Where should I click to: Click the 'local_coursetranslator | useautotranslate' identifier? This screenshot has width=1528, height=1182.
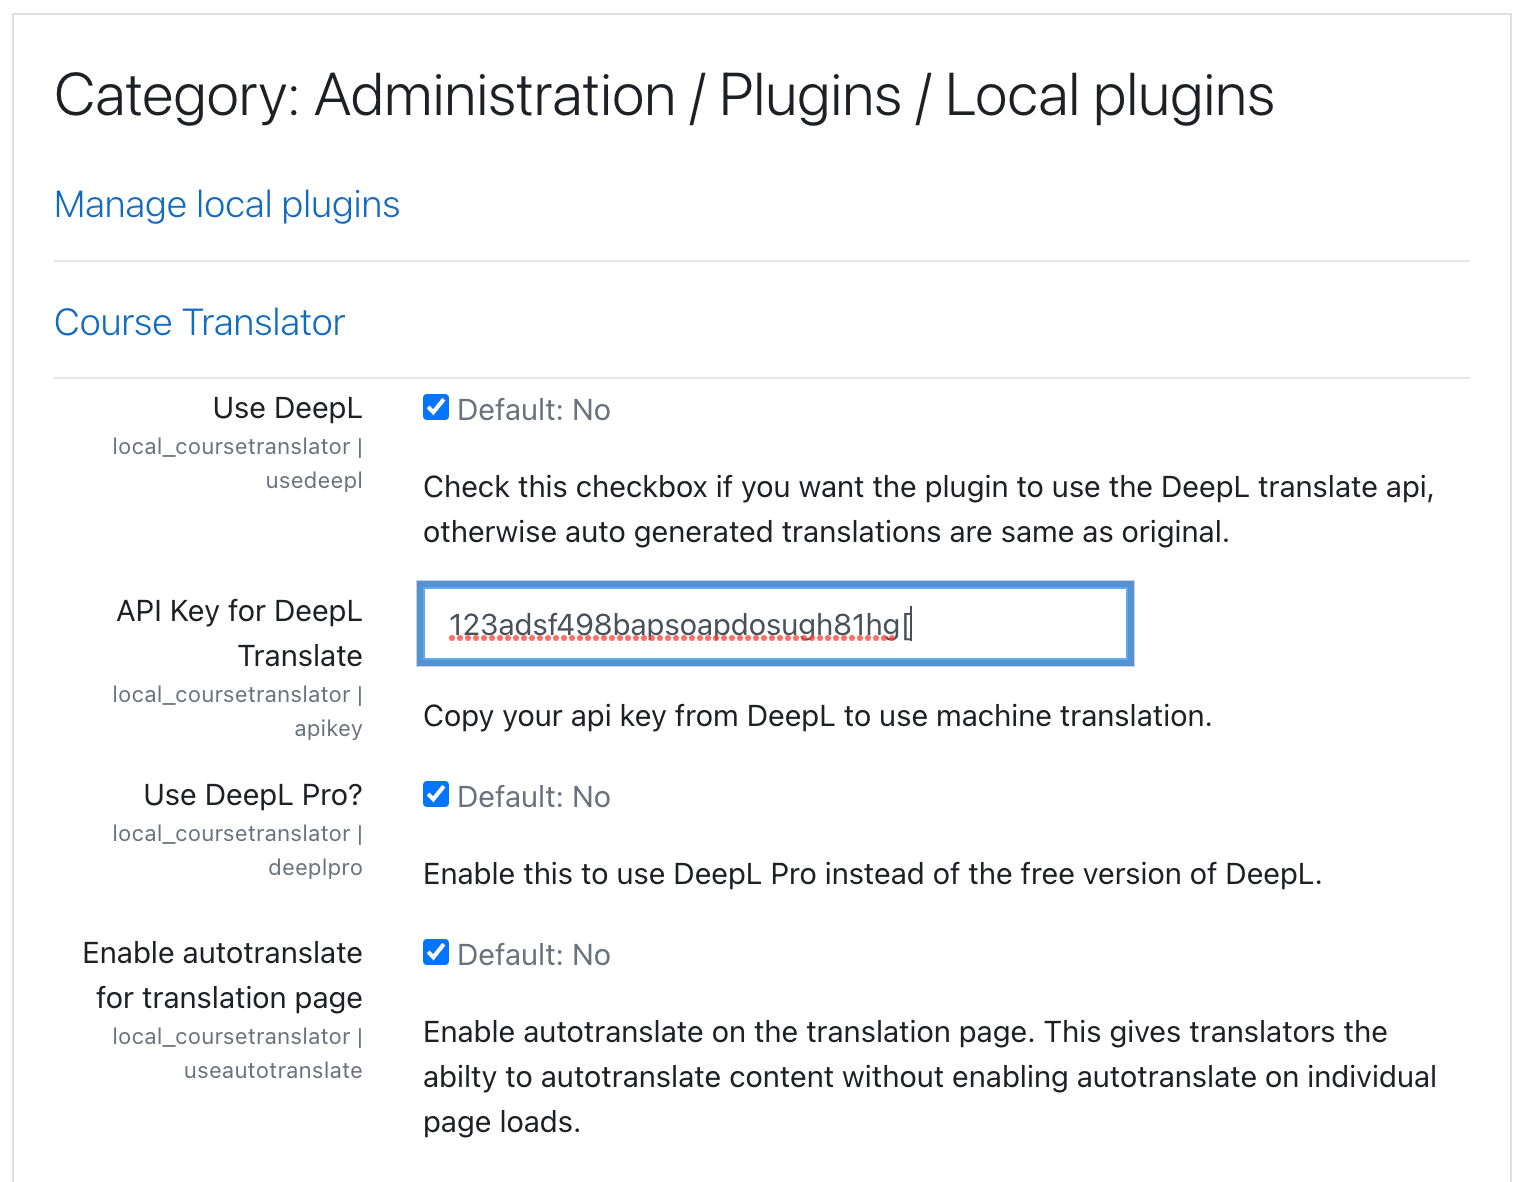click(238, 1053)
